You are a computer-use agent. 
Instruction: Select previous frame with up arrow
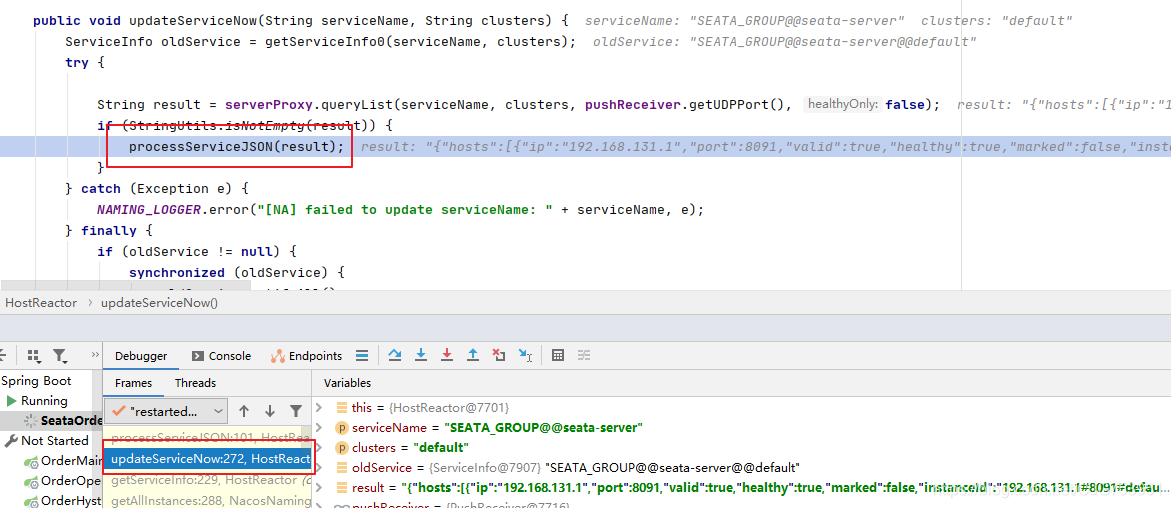pos(243,411)
